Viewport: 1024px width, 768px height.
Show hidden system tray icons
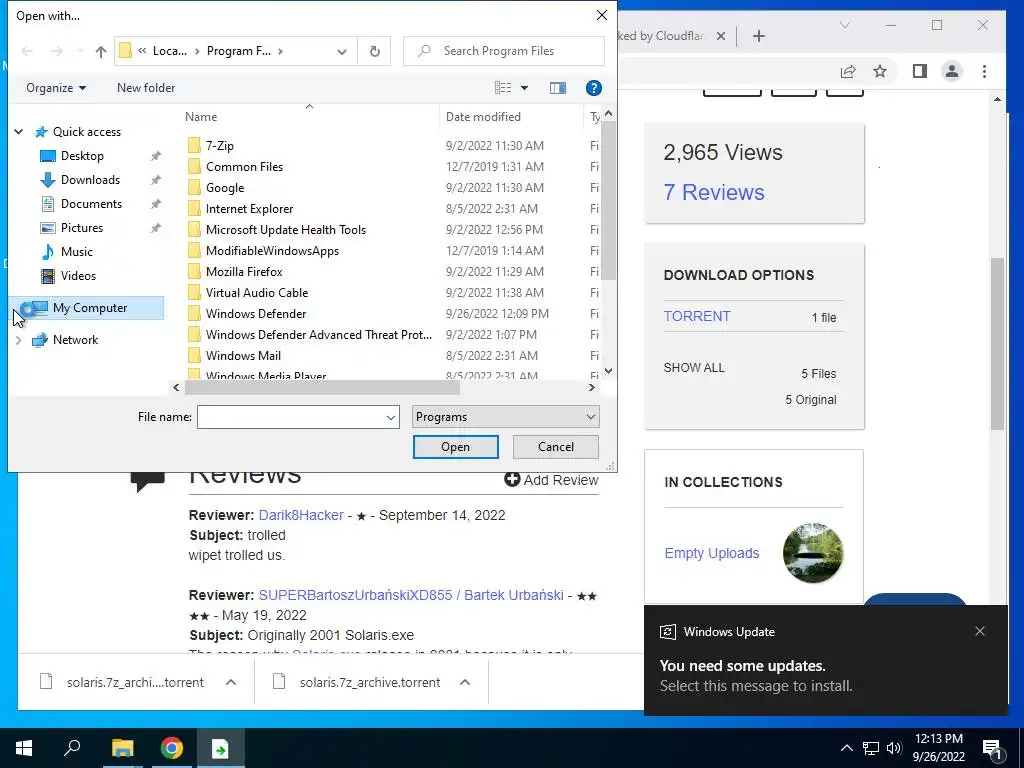point(846,748)
